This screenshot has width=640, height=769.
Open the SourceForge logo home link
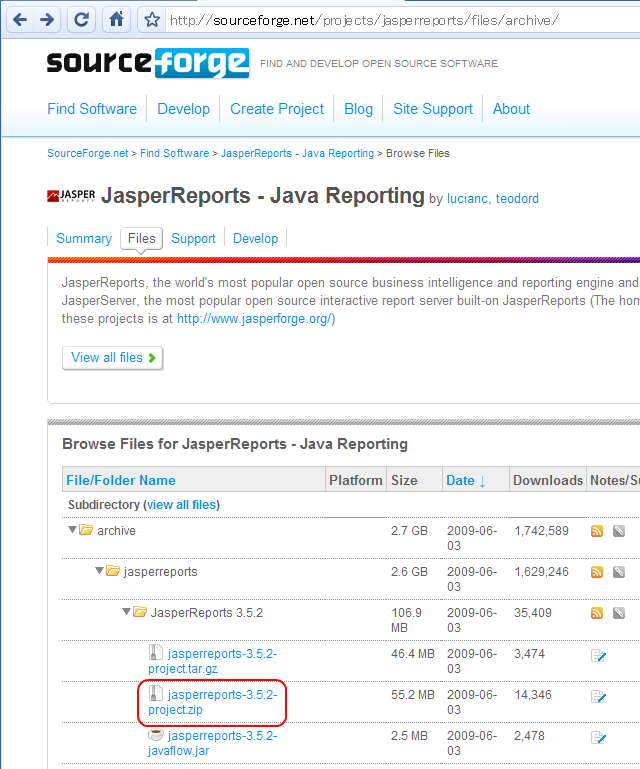(148, 63)
